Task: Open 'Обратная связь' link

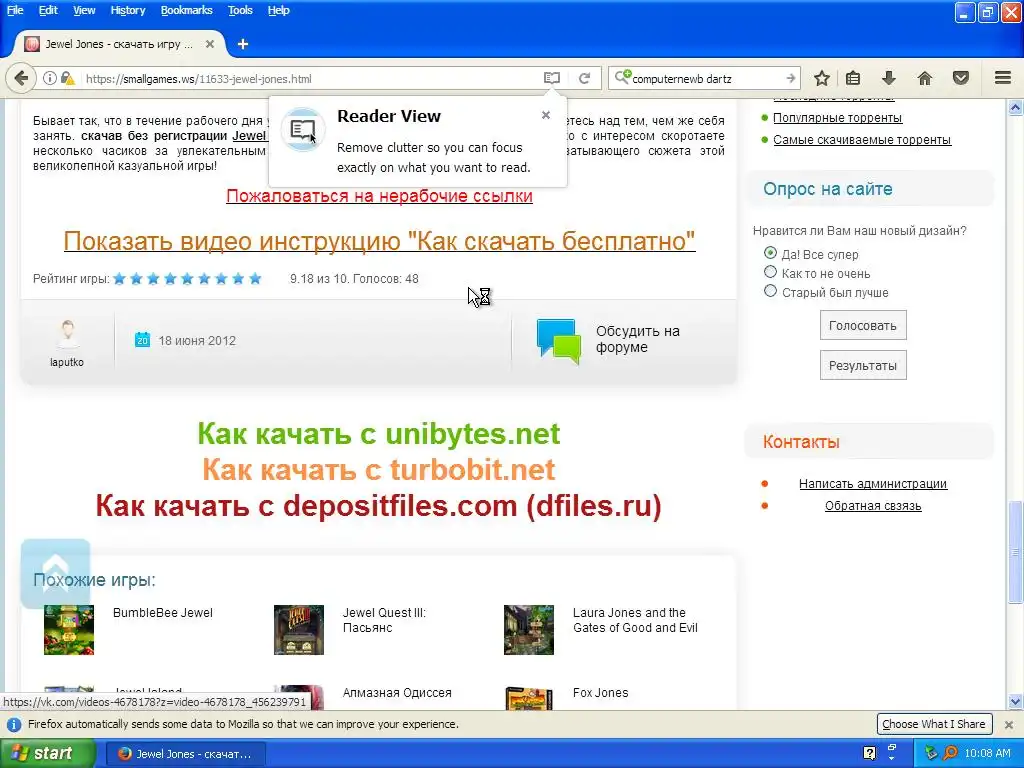Action: (x=872, y=506)
